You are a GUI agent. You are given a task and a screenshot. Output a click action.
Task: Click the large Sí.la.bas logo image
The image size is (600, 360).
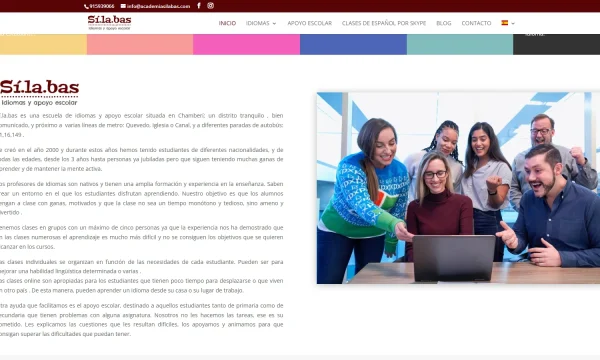tap(39, 93)
